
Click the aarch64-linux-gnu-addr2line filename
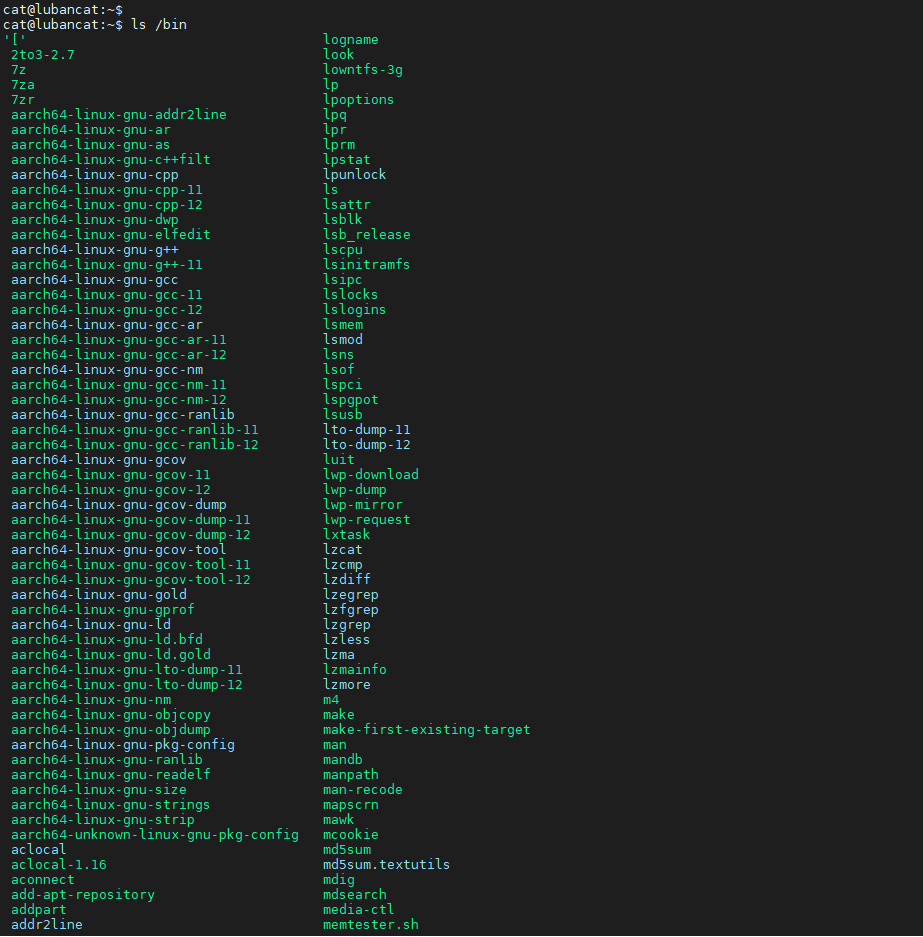click(119, 115)
